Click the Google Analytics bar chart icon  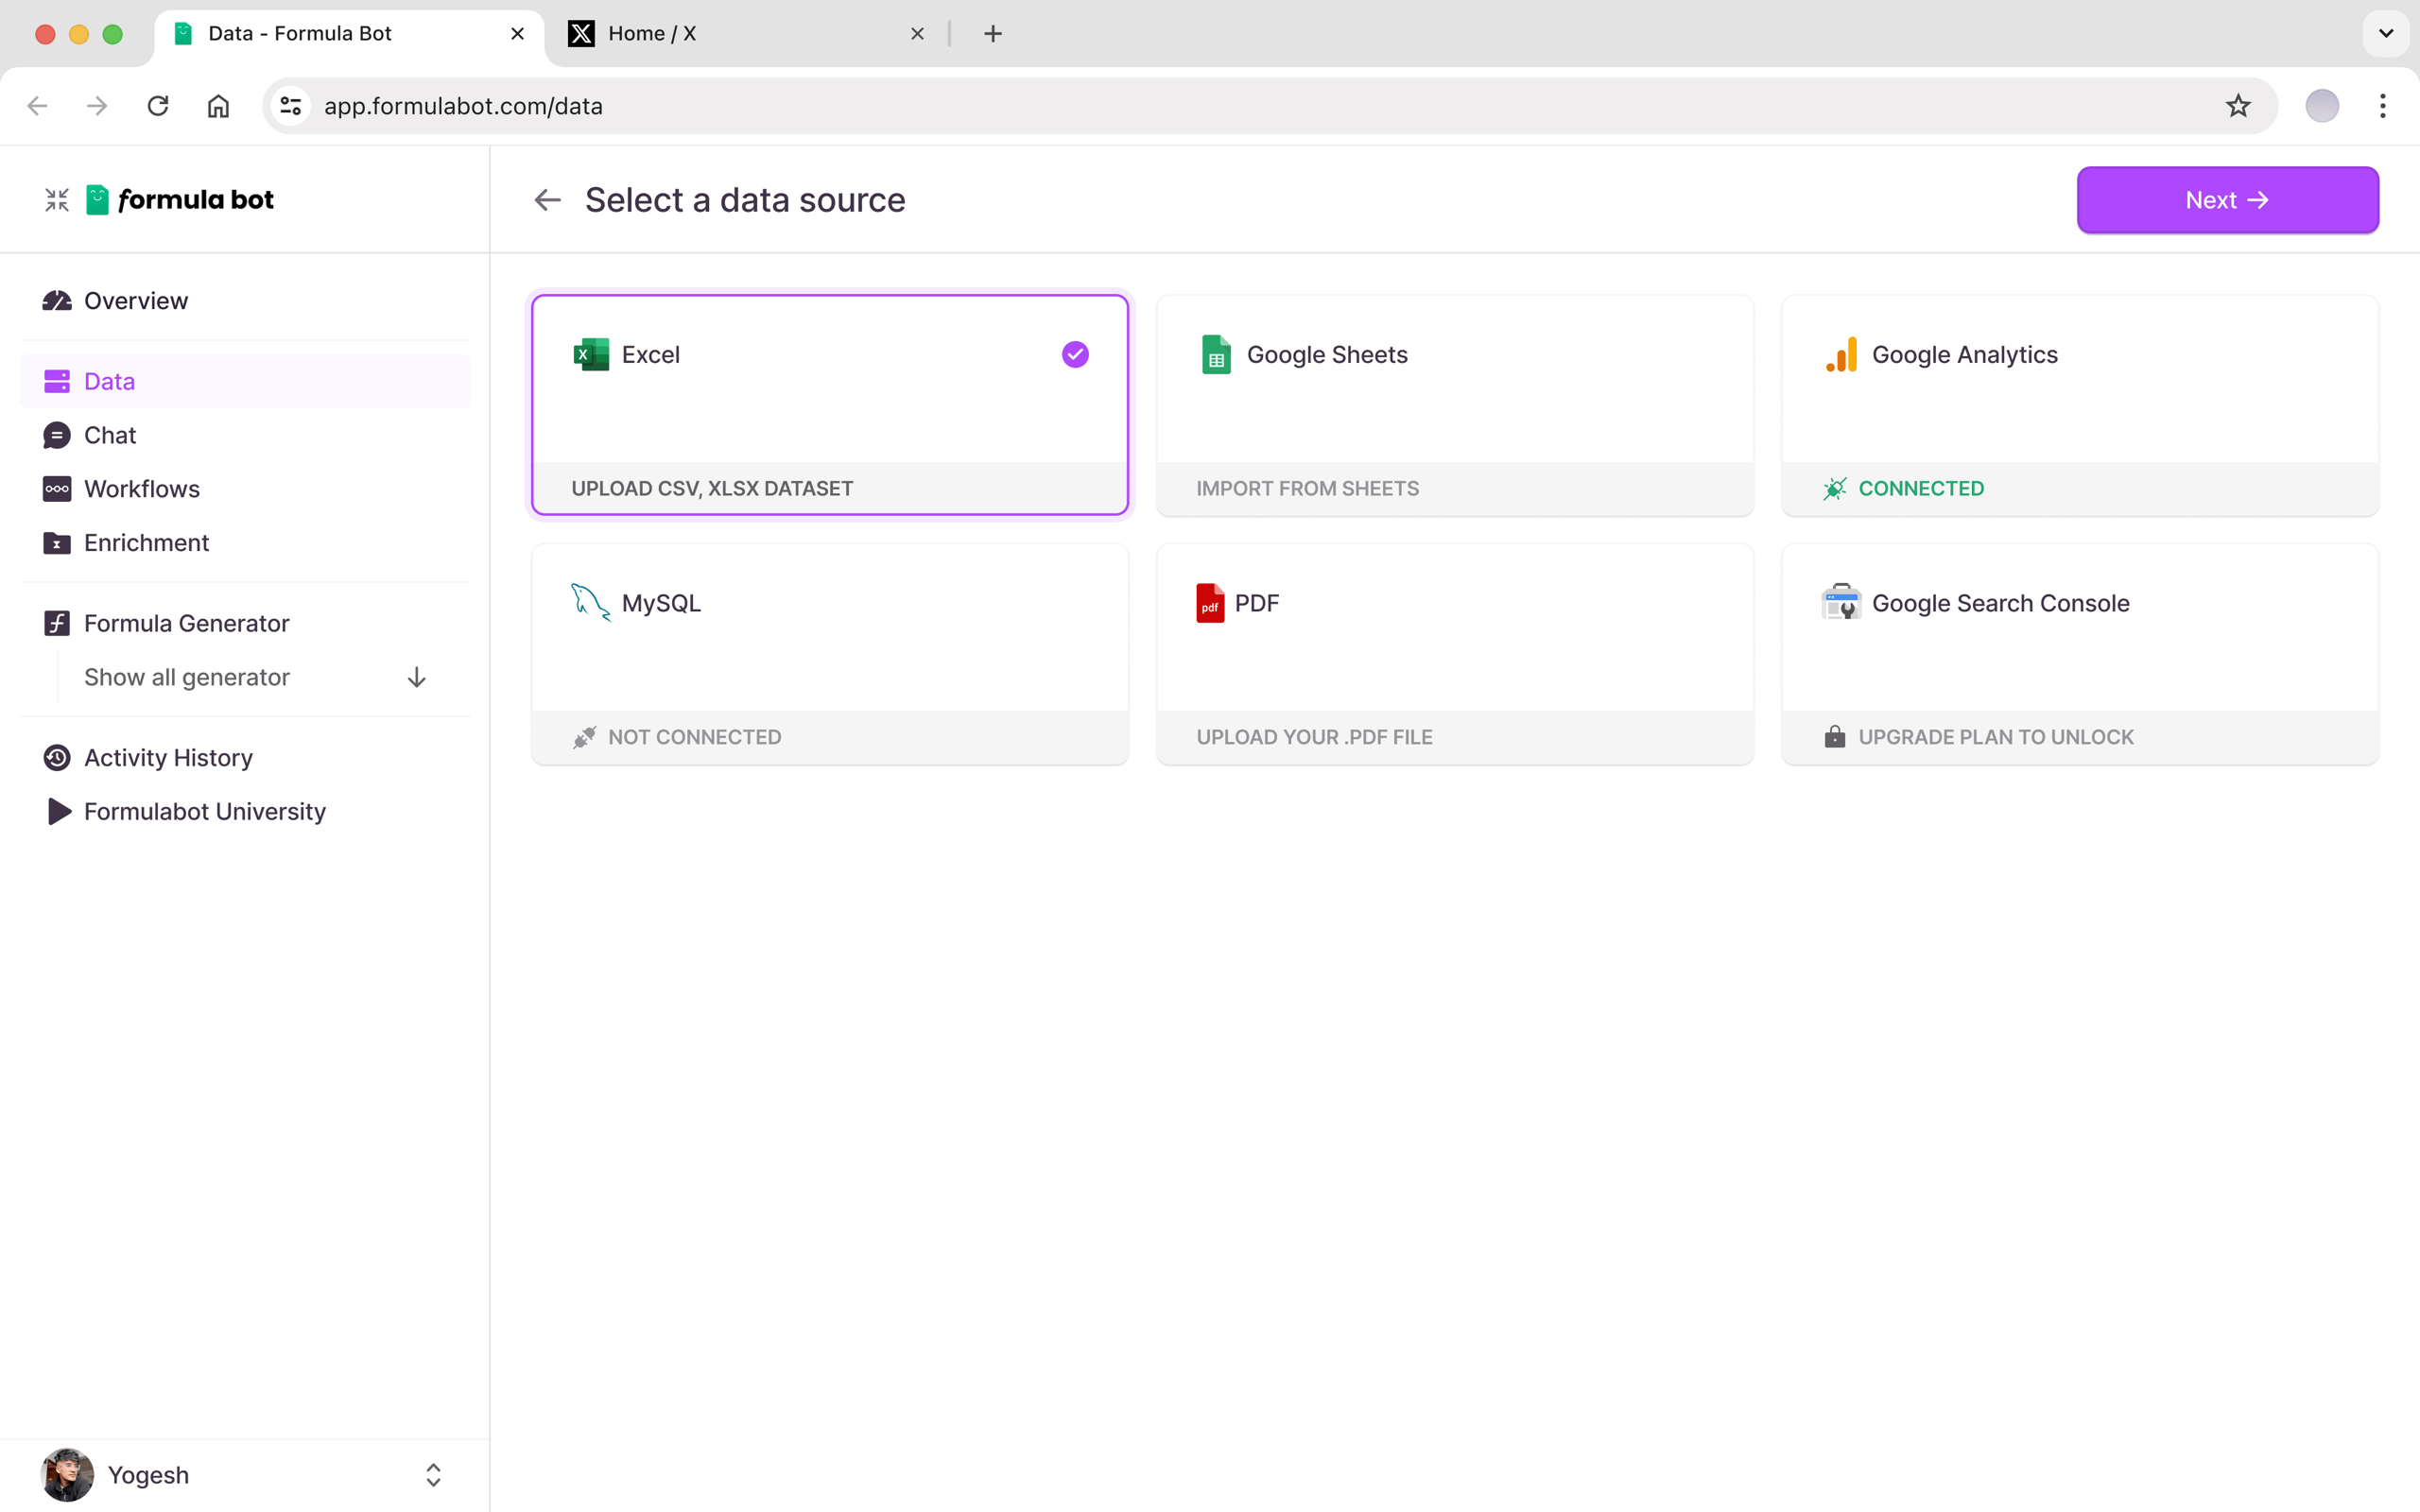[x=1841, y=354]
